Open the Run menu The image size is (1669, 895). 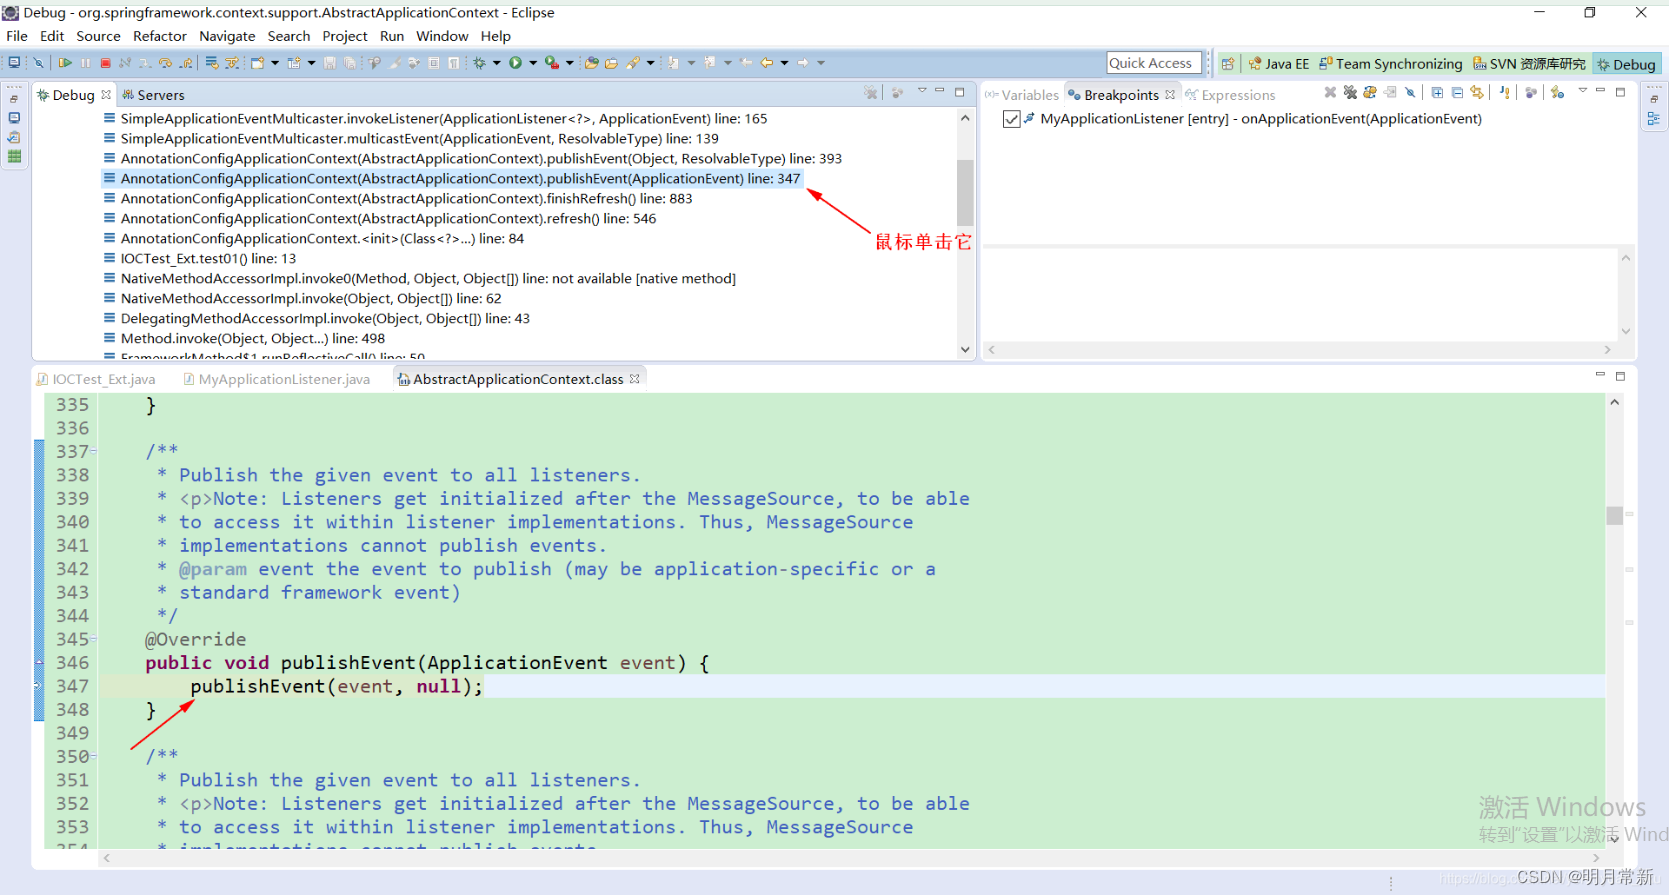[392, 36]
